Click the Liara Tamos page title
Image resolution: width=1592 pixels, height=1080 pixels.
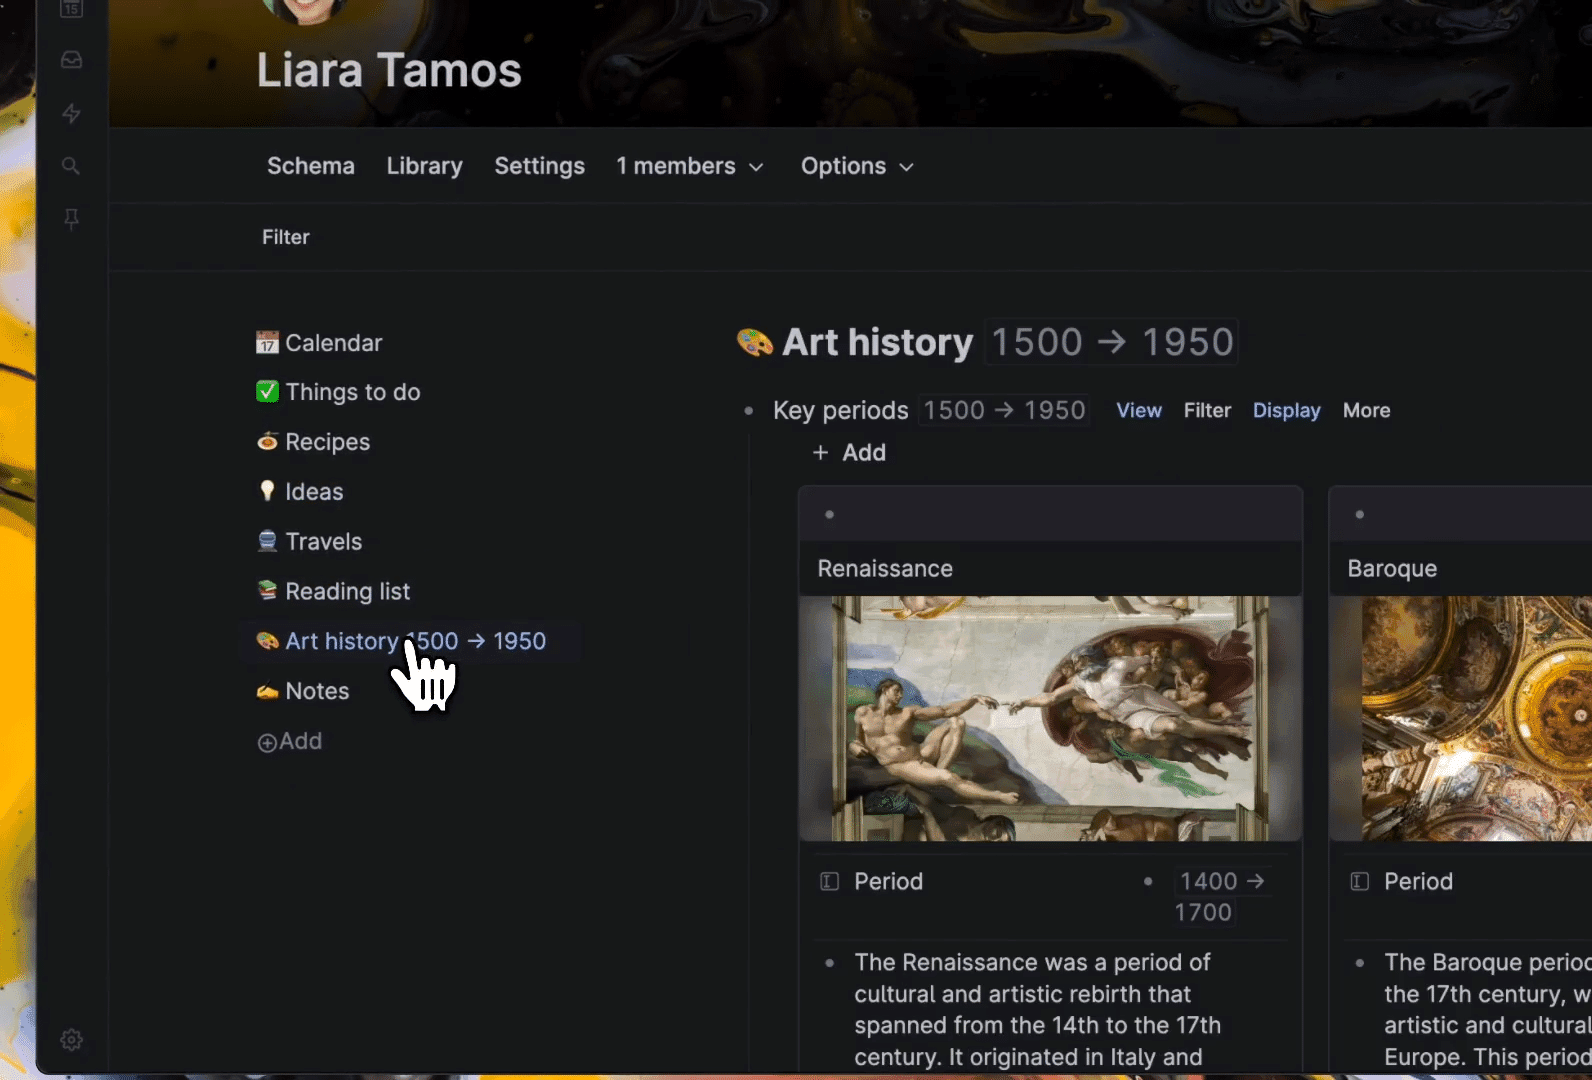389,70
